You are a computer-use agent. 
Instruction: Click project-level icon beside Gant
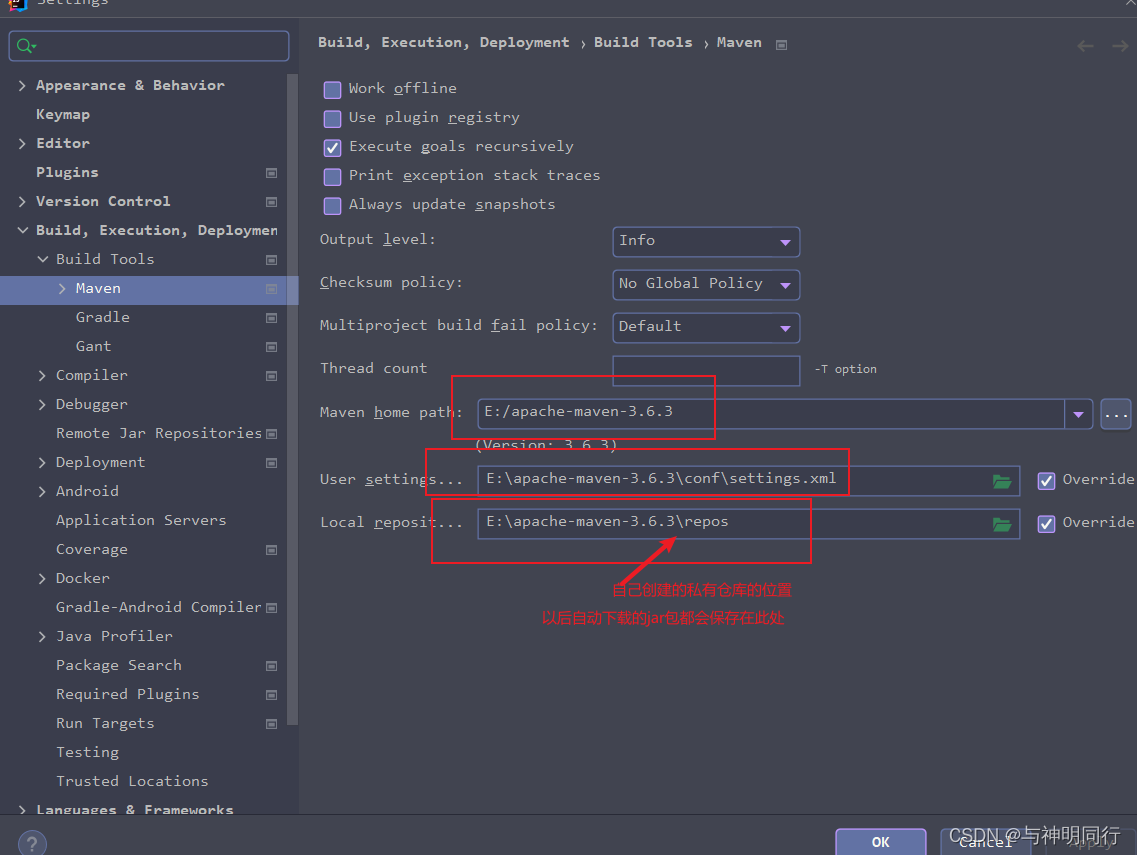[271, 347]
